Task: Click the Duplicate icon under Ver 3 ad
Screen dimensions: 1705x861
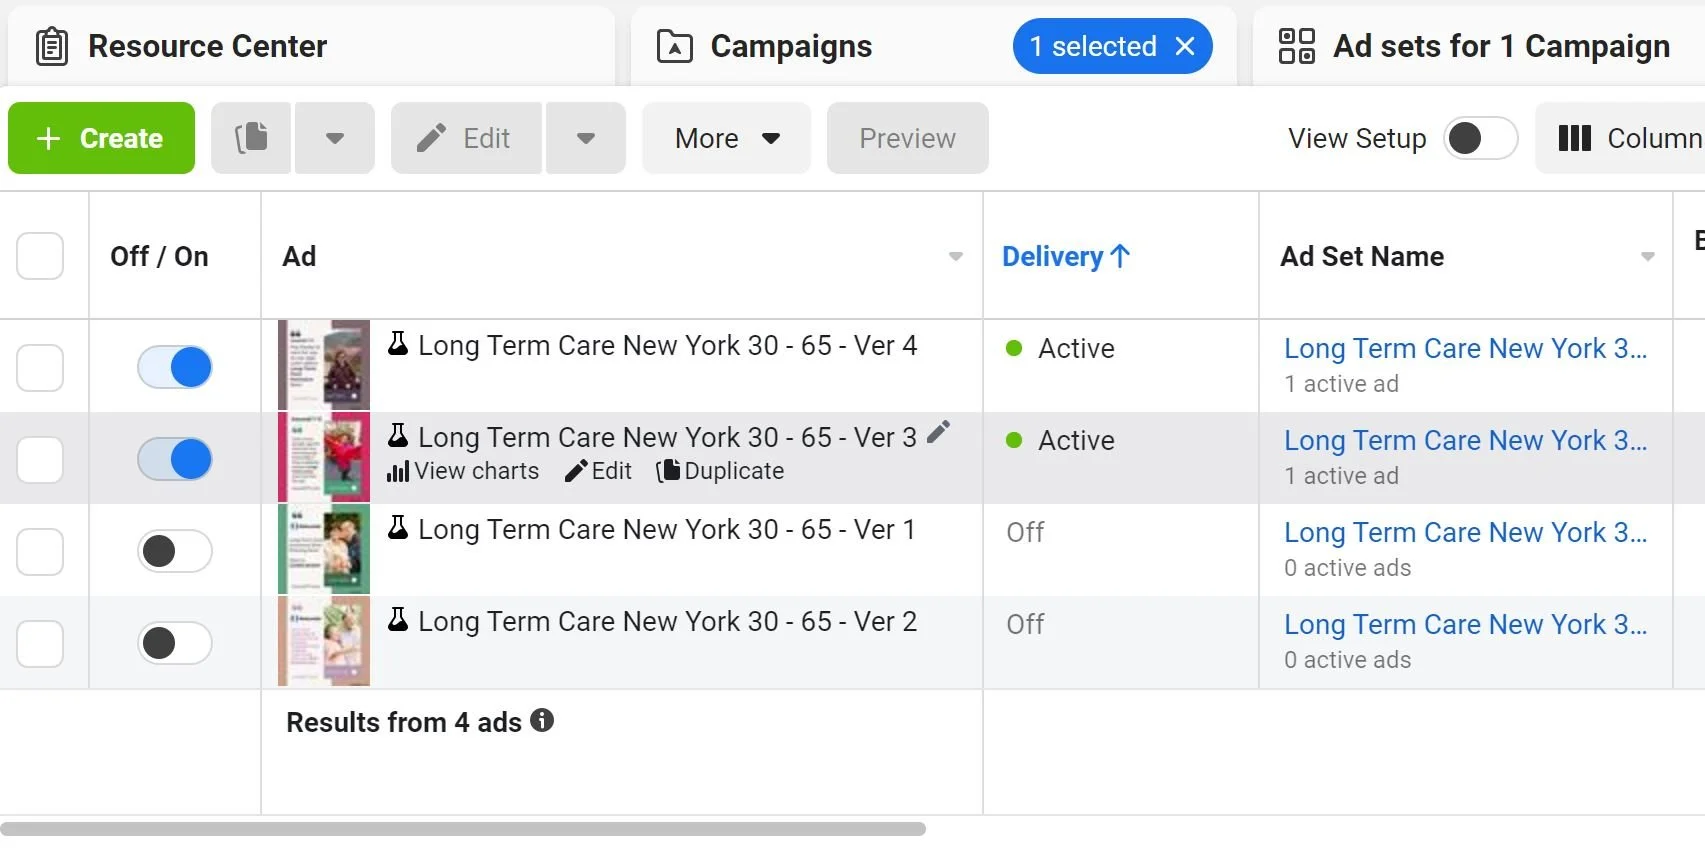Action: [x=668, y=471]
